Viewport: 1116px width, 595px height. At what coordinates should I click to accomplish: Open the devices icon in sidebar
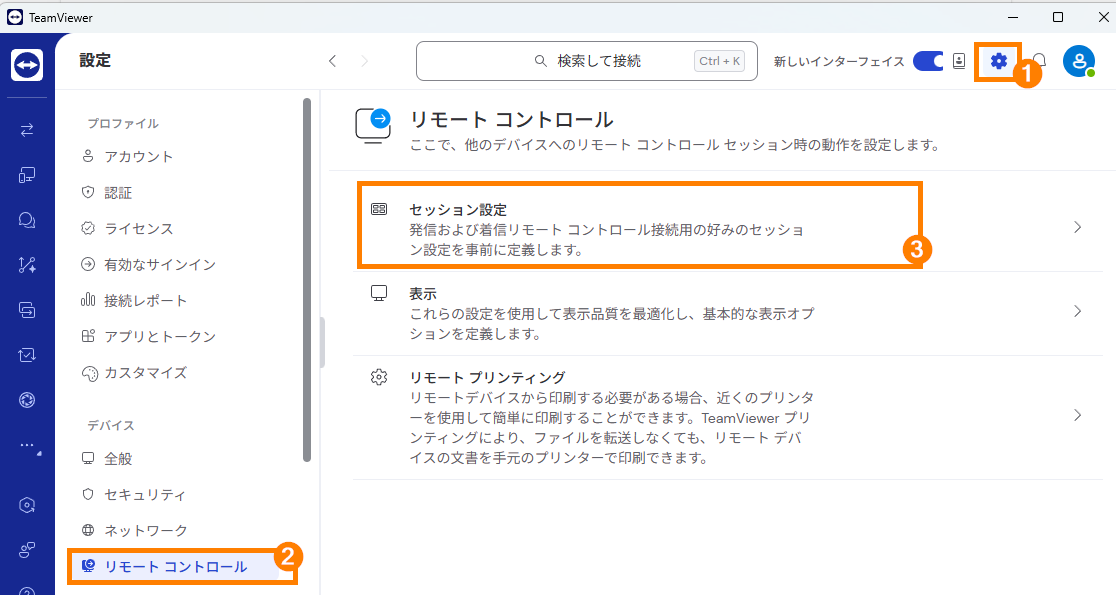[27, 175]
